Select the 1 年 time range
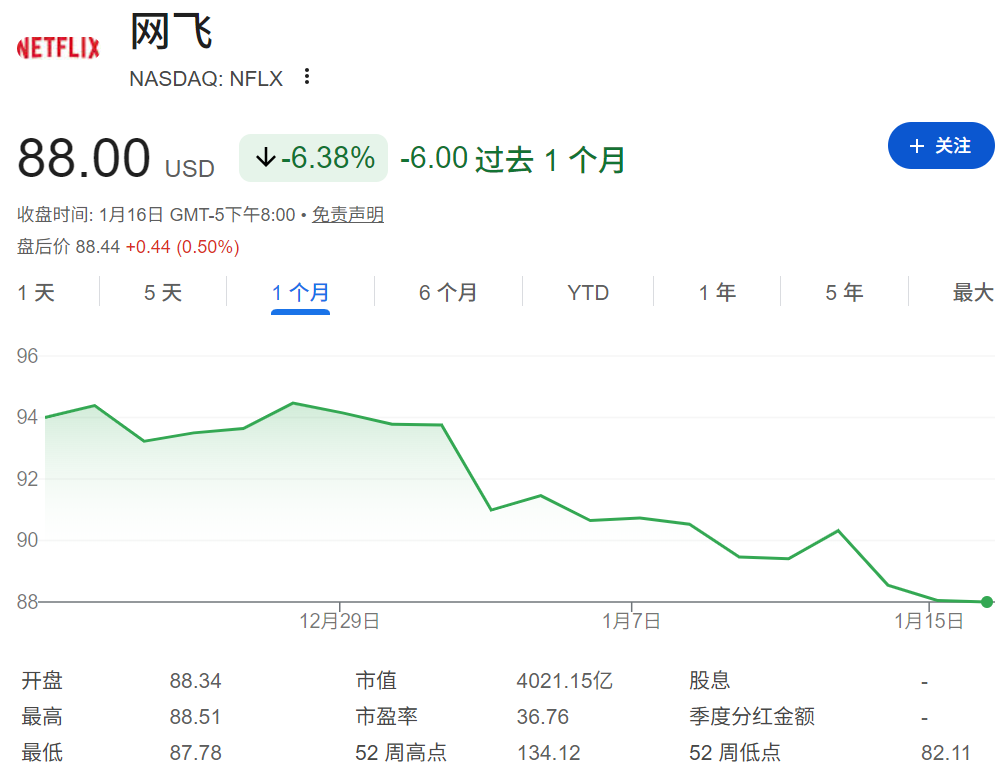Image resolution: width=1008 pixels, height=770 pixels. coord(716,292)
